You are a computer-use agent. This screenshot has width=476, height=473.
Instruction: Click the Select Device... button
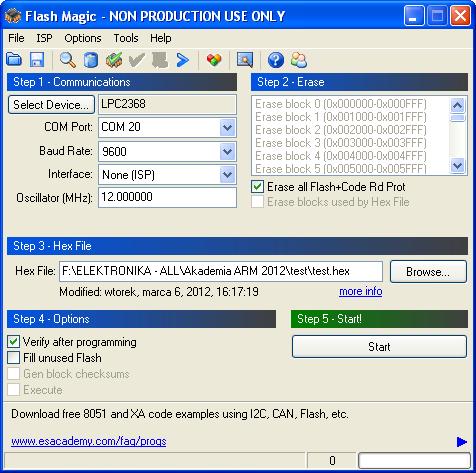[x=51, y=105]
